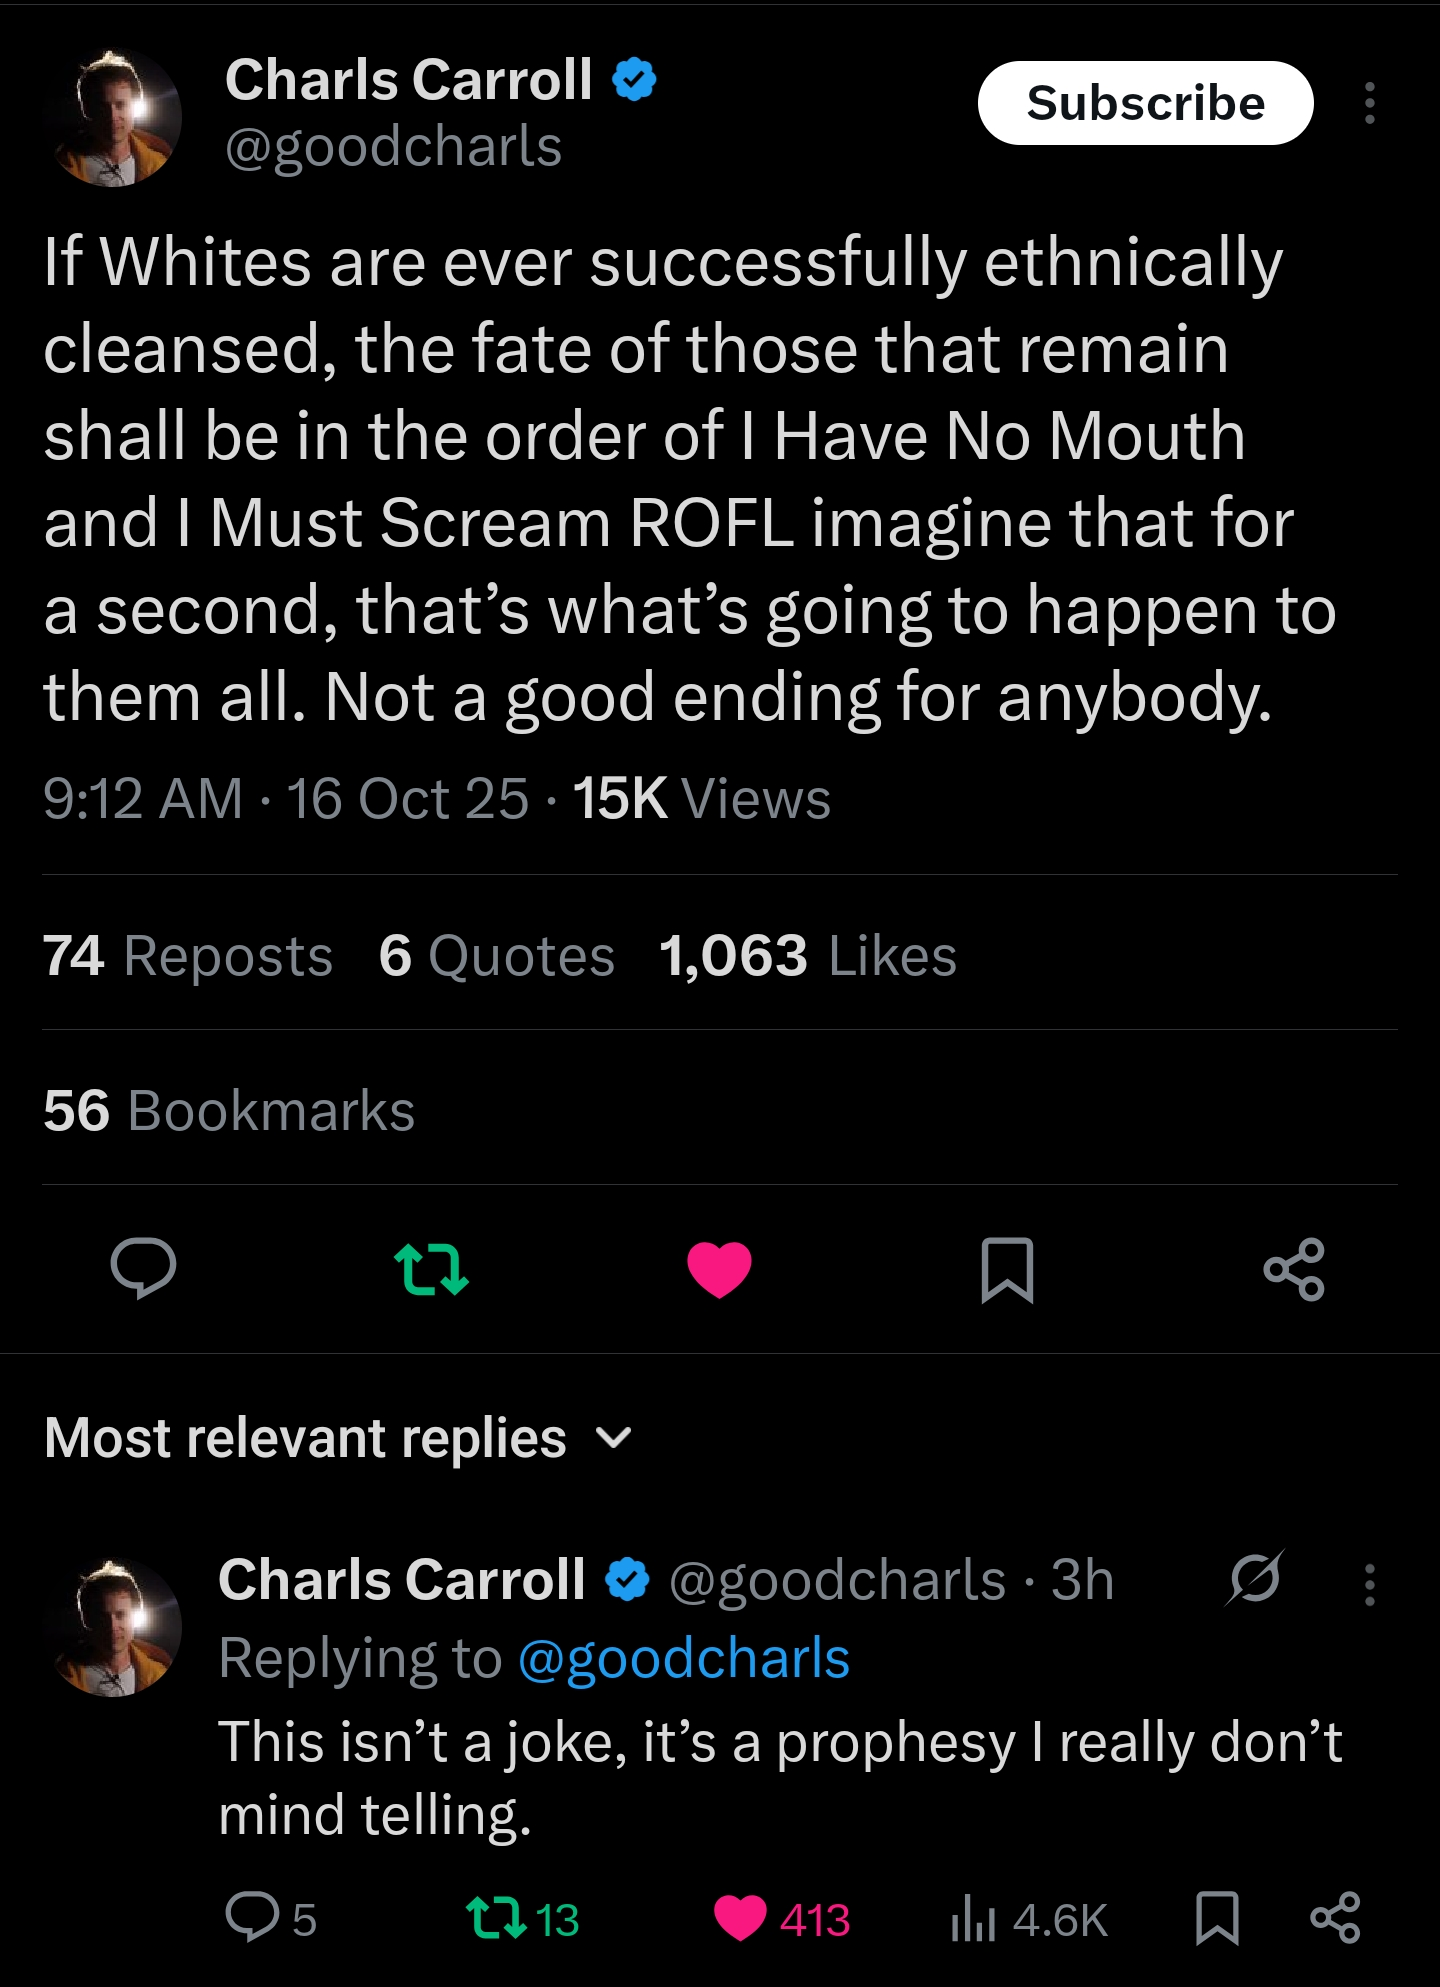The width and height of the screenshot is (1440, 1987).
Task: Tap the heart on reply with 413 likes
Action: click(x=782, y=1919)
